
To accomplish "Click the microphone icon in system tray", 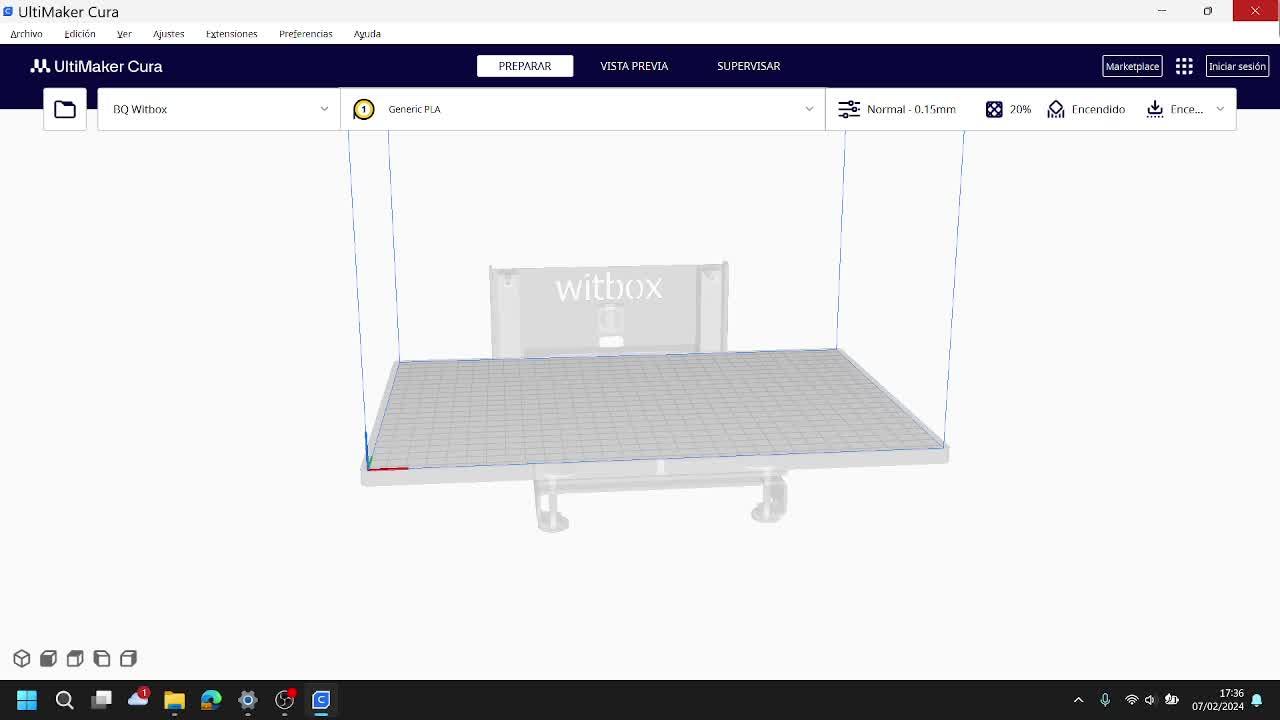I will click(x=1105, y=700).
